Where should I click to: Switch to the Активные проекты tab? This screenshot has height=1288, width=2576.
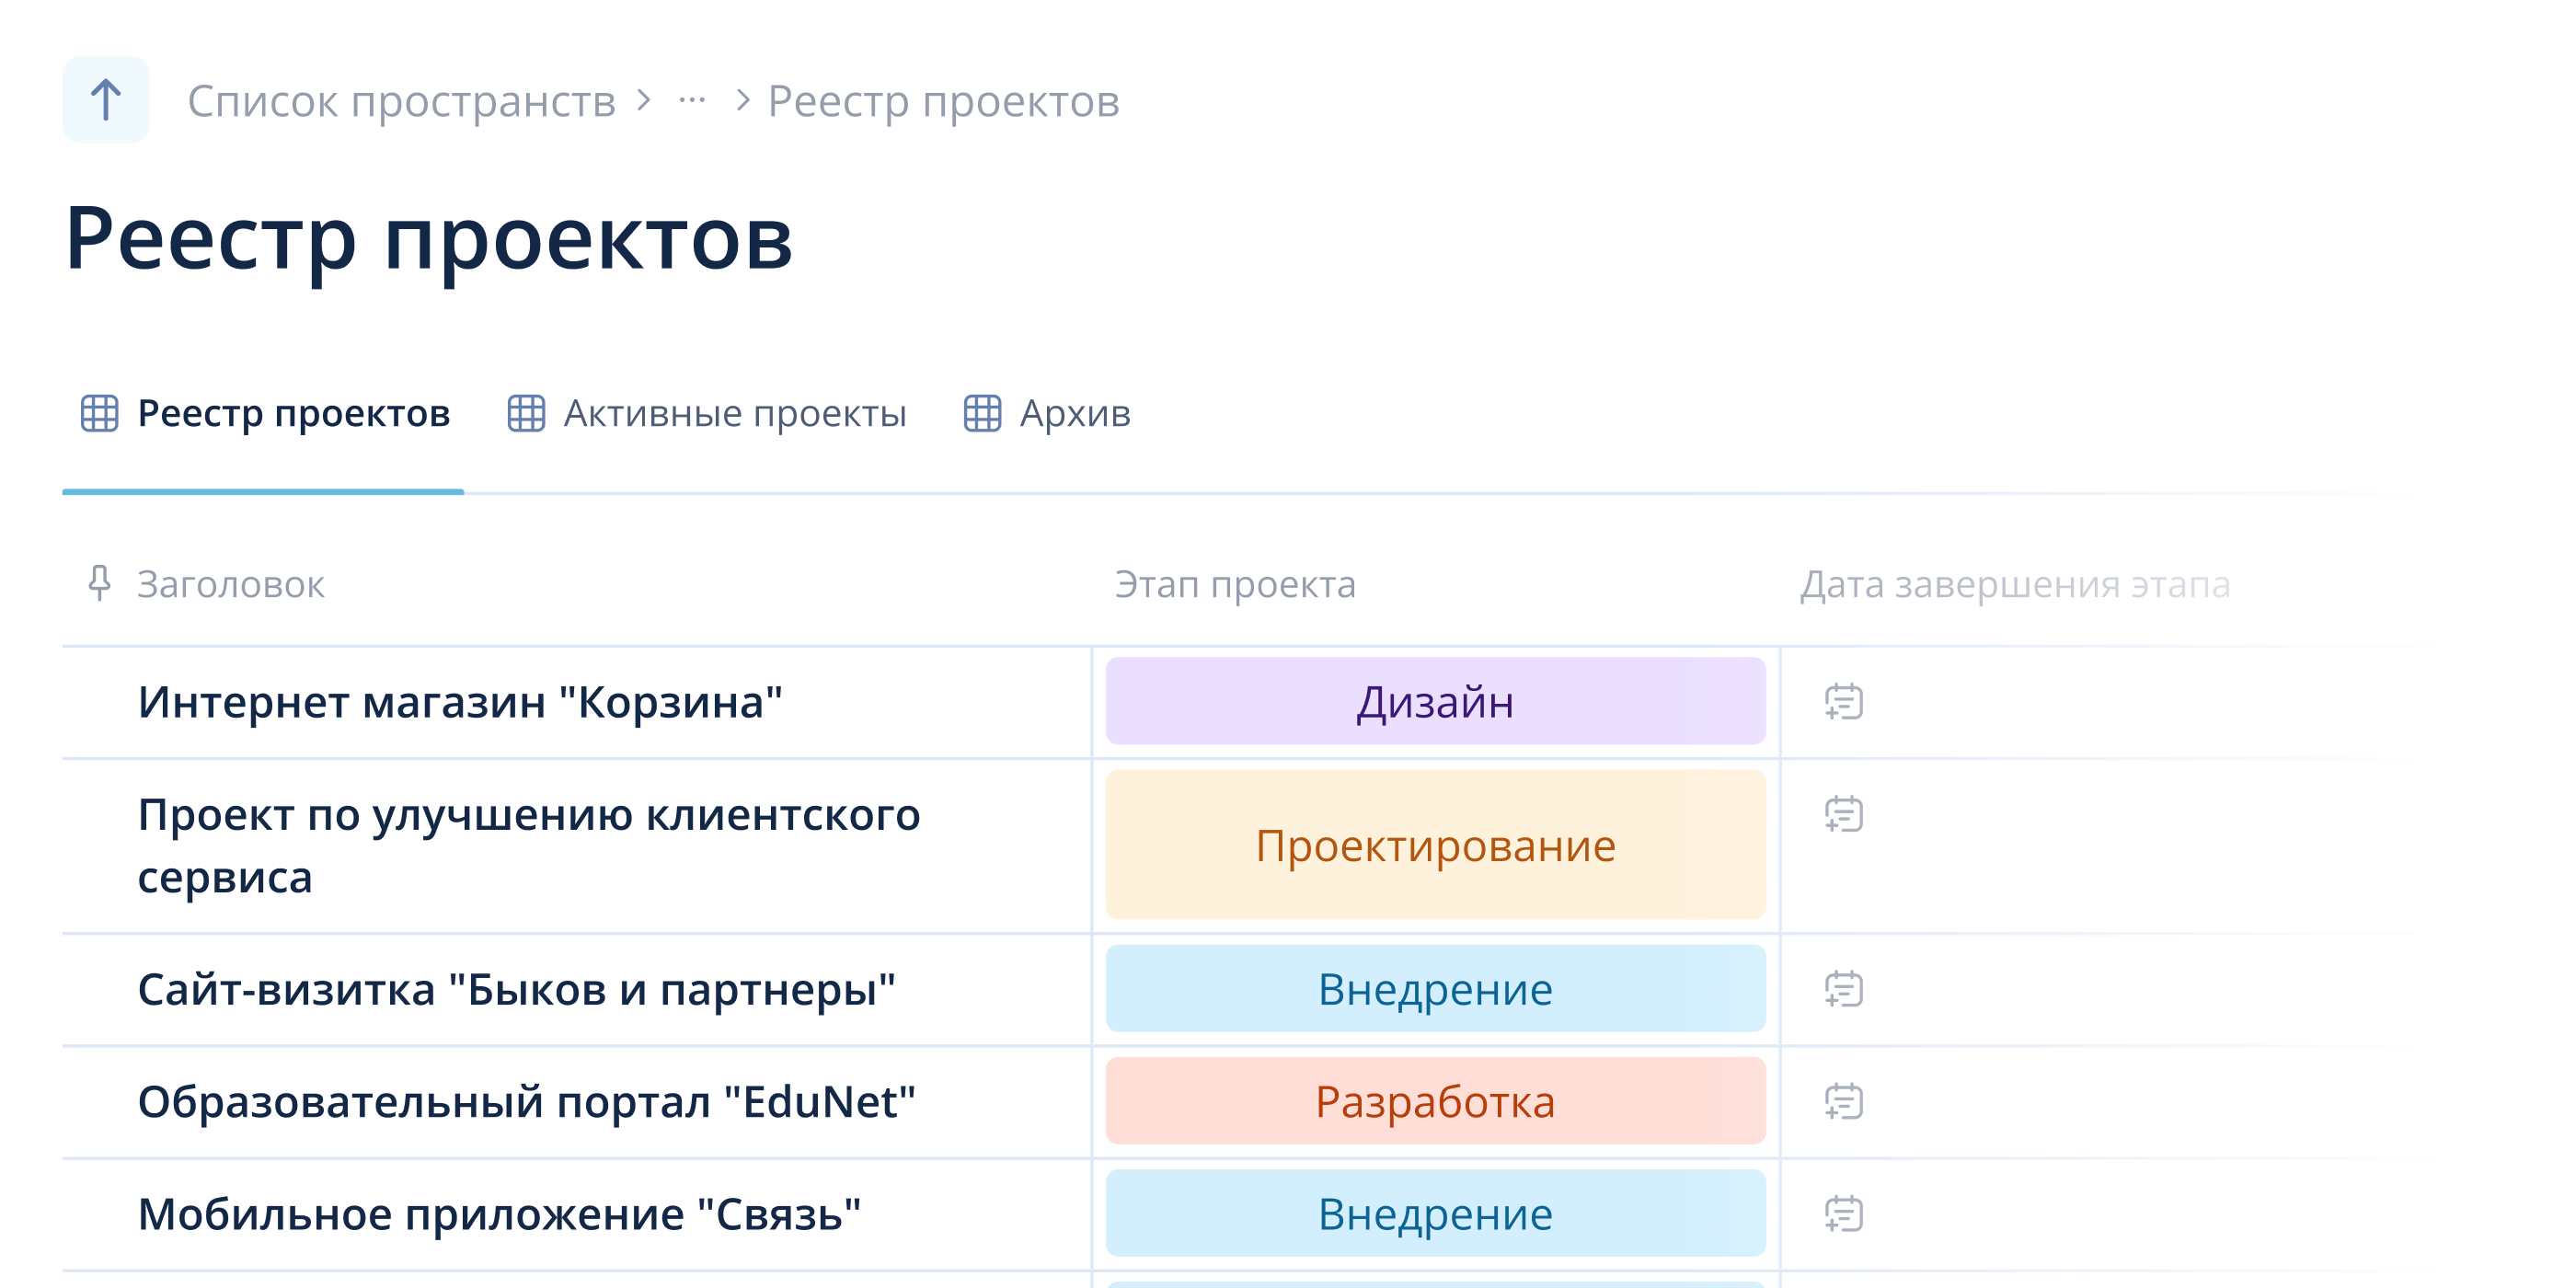click(x=707, y=413)
